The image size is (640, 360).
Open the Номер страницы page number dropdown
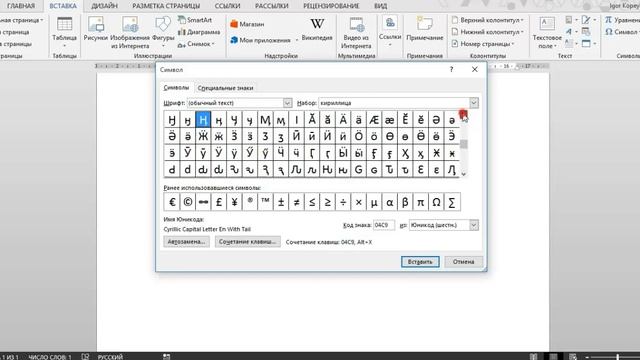tap(483, 44)
